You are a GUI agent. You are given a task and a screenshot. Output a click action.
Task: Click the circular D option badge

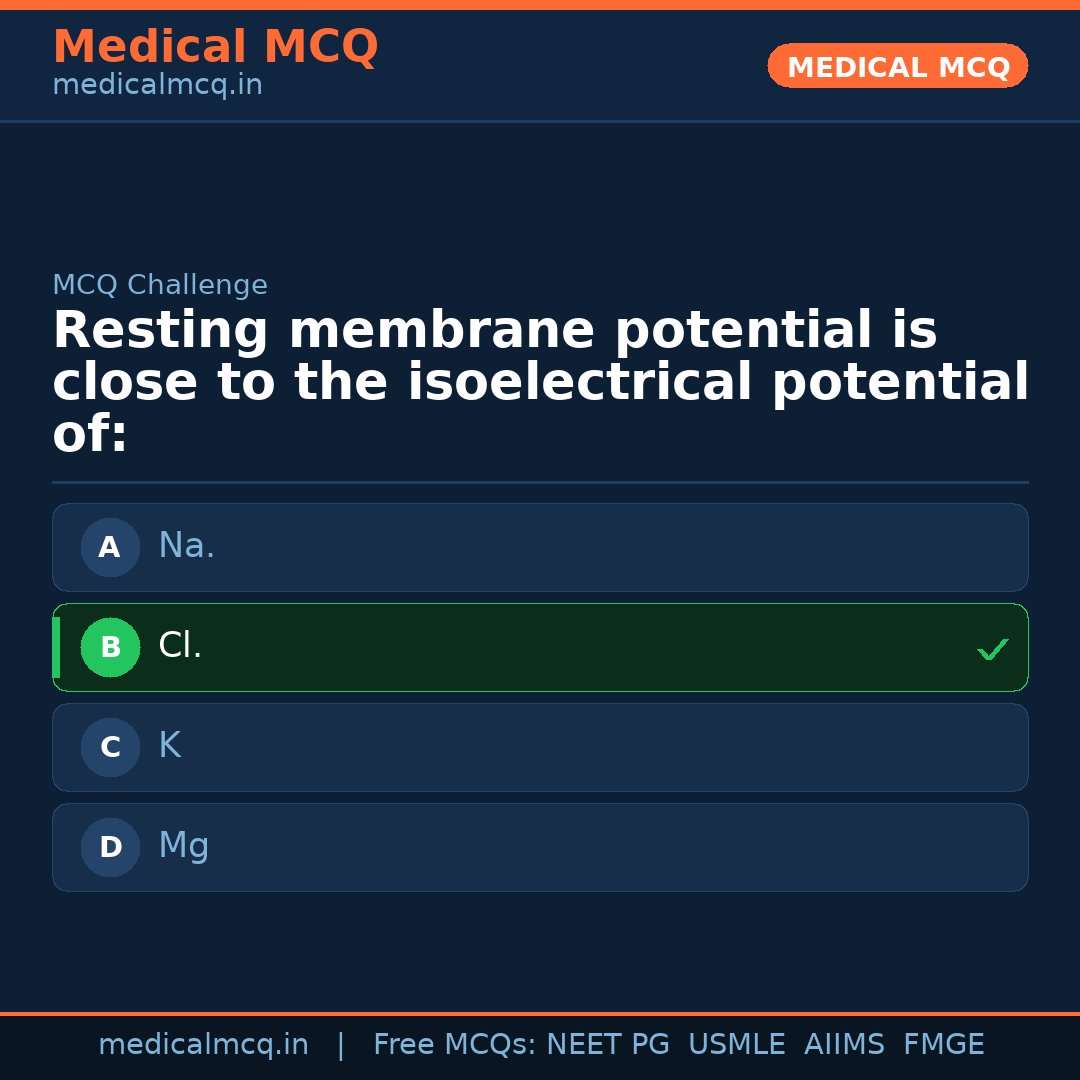point(110,847)
